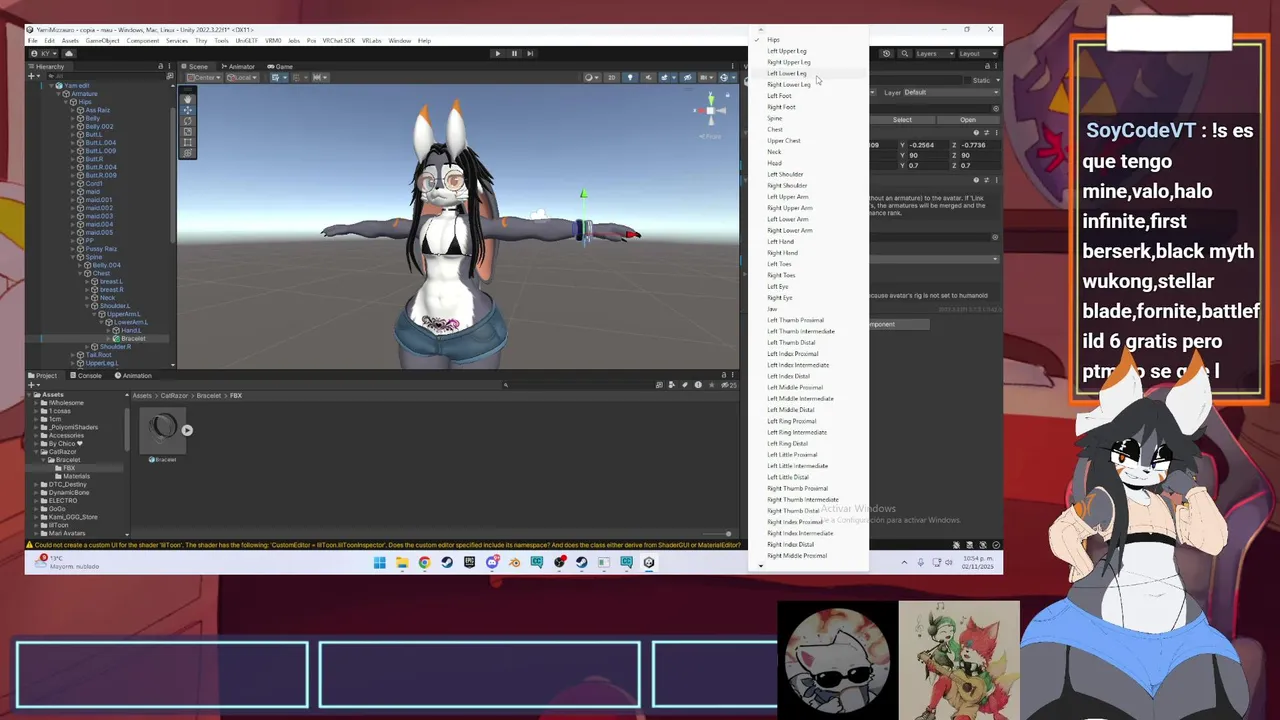Toggle scene visibility of hidden objects

(x=686, y=77)
